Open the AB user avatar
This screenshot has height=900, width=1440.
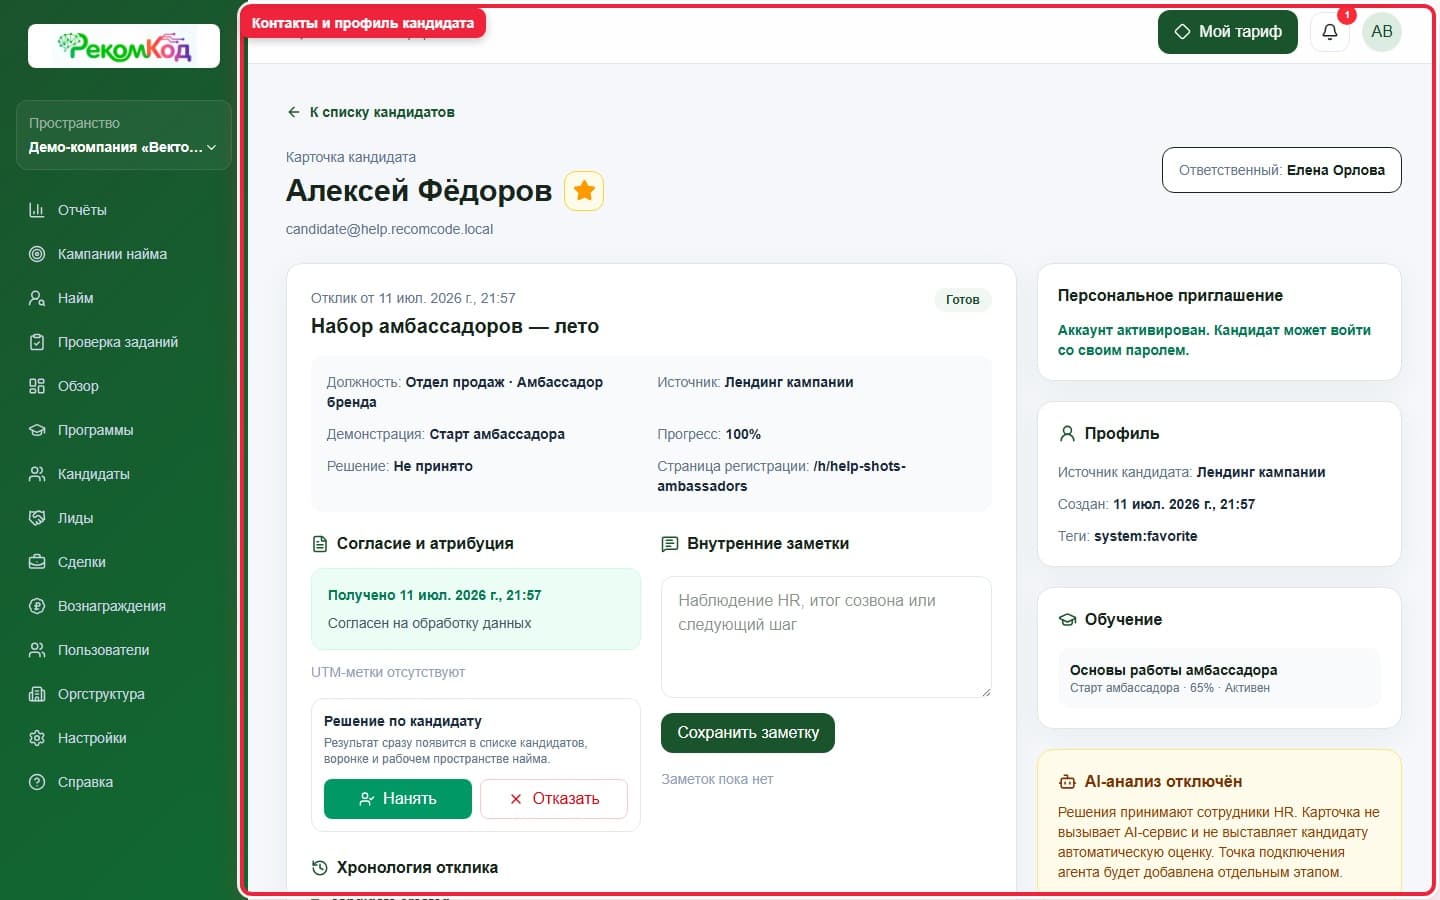[x=1382, y=32]
